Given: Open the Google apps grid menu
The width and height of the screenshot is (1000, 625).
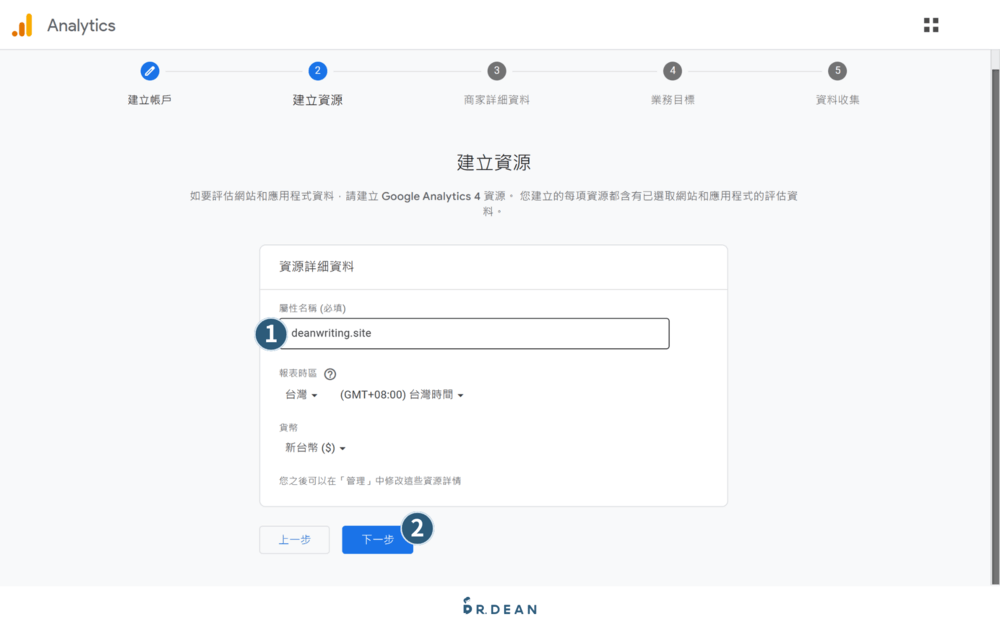Looking at the screenshot, I should click(931, 25).
